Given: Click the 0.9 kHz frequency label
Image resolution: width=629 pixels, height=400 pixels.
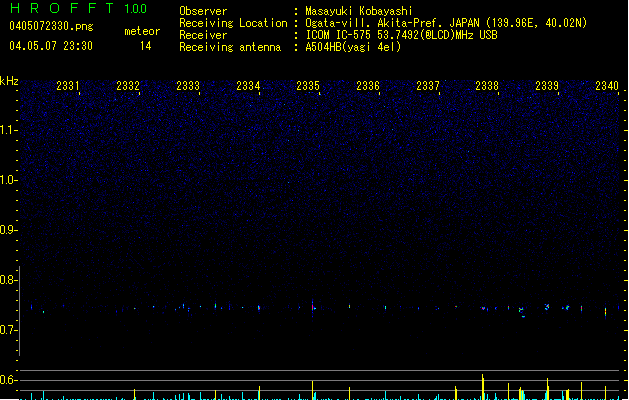Looking at the screenshot, I should coord(8,230).
